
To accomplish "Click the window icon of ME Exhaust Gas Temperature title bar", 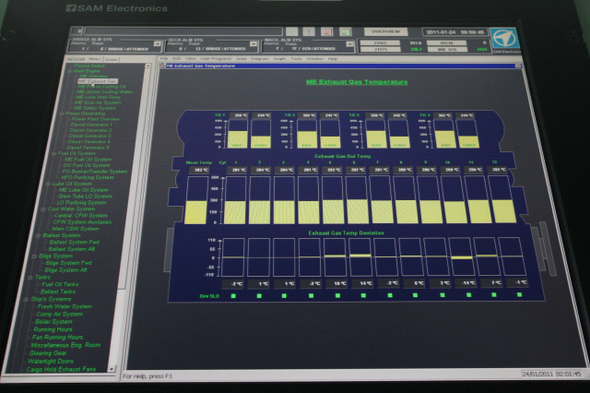I will coord(163,66).
